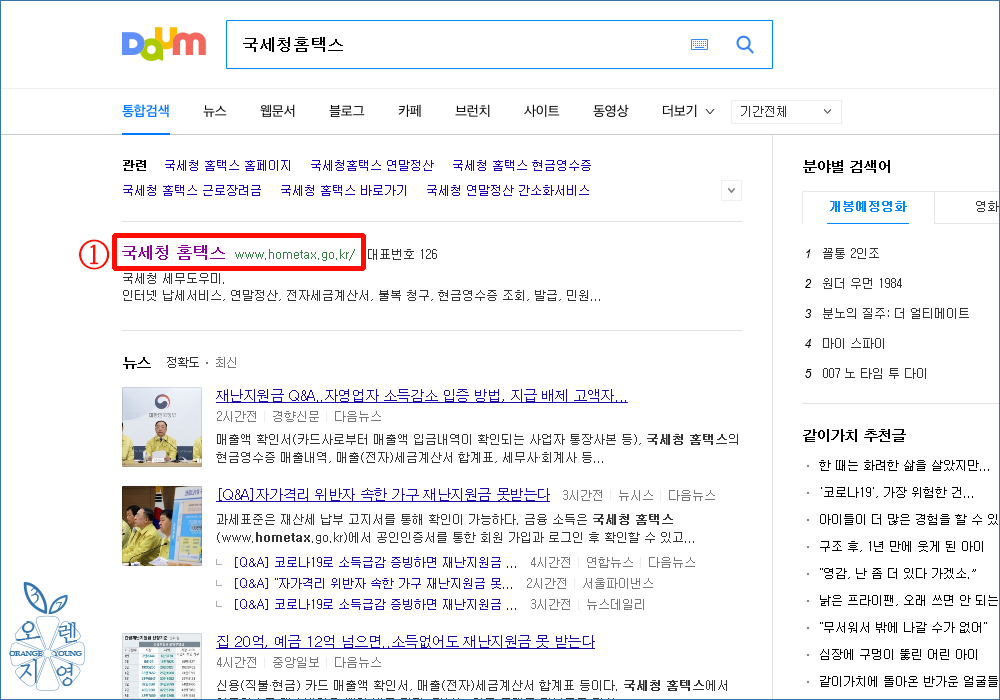The image size is (1000, 700).
Task: Open the 웹문서 tab
Action: (278, 111)
